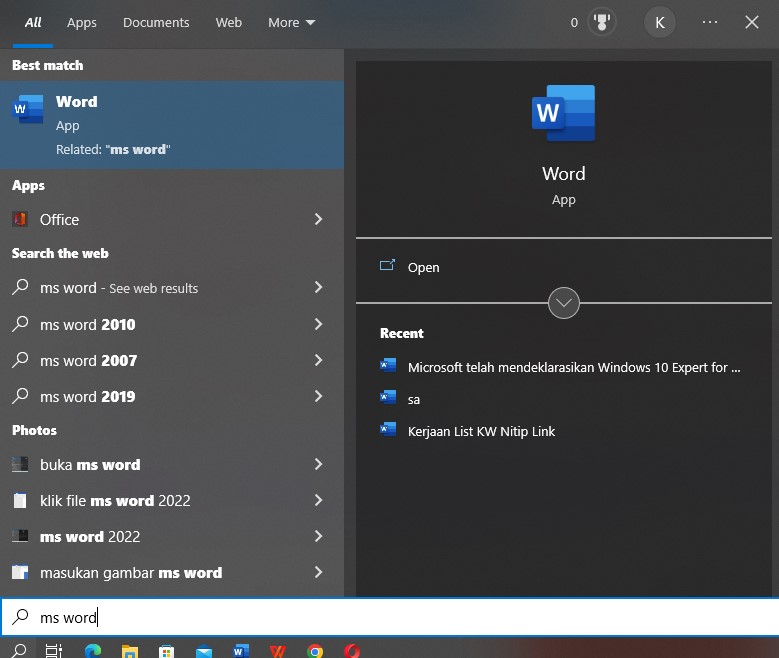The width and height of the screenshot is (779, 658).
Task: Click the Office app icon
Action: coord(20,219)
